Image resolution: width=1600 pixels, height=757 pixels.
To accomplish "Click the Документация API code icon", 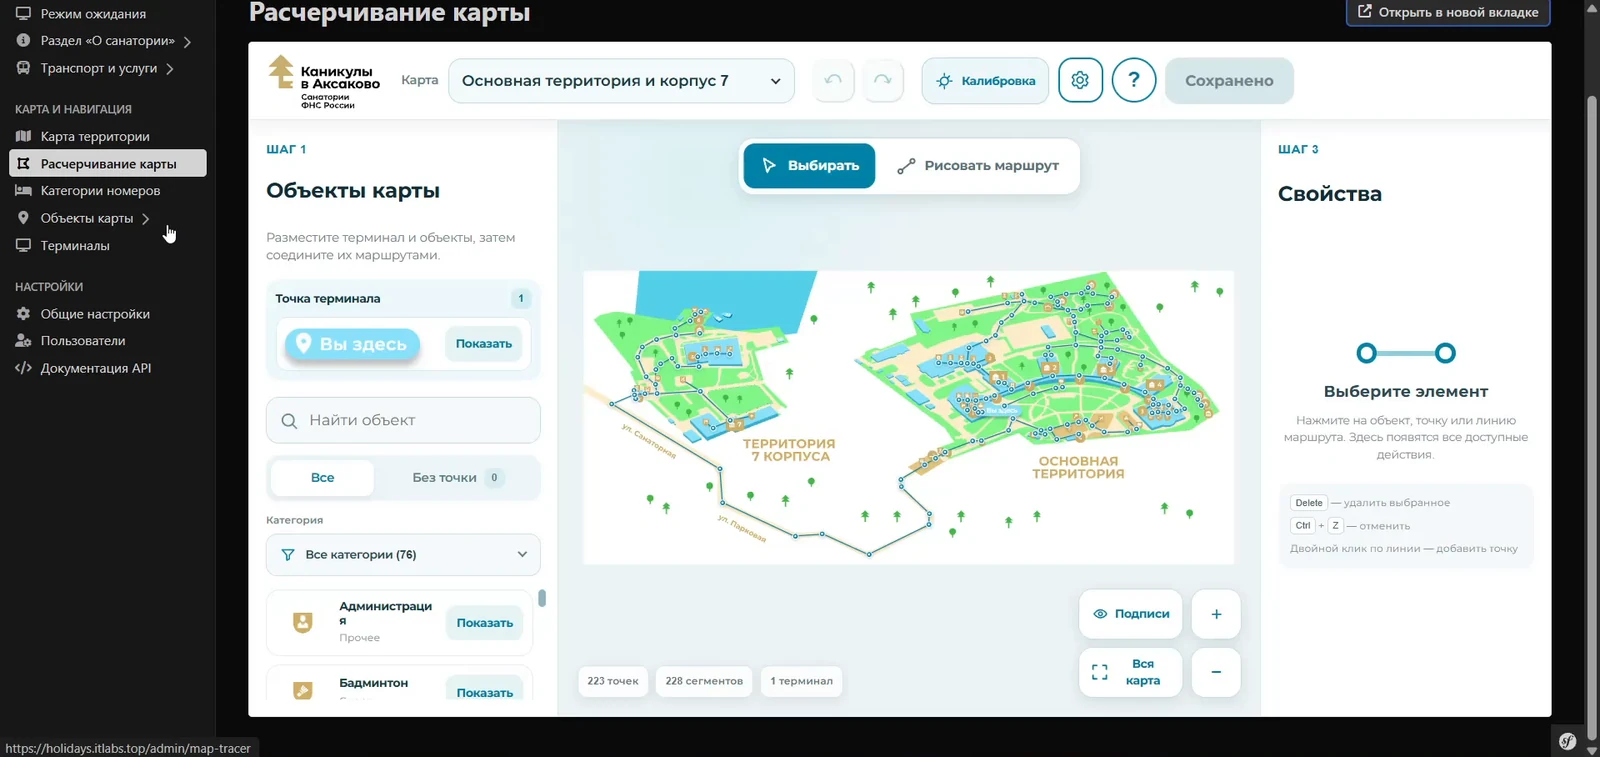I will coord(23,368).
